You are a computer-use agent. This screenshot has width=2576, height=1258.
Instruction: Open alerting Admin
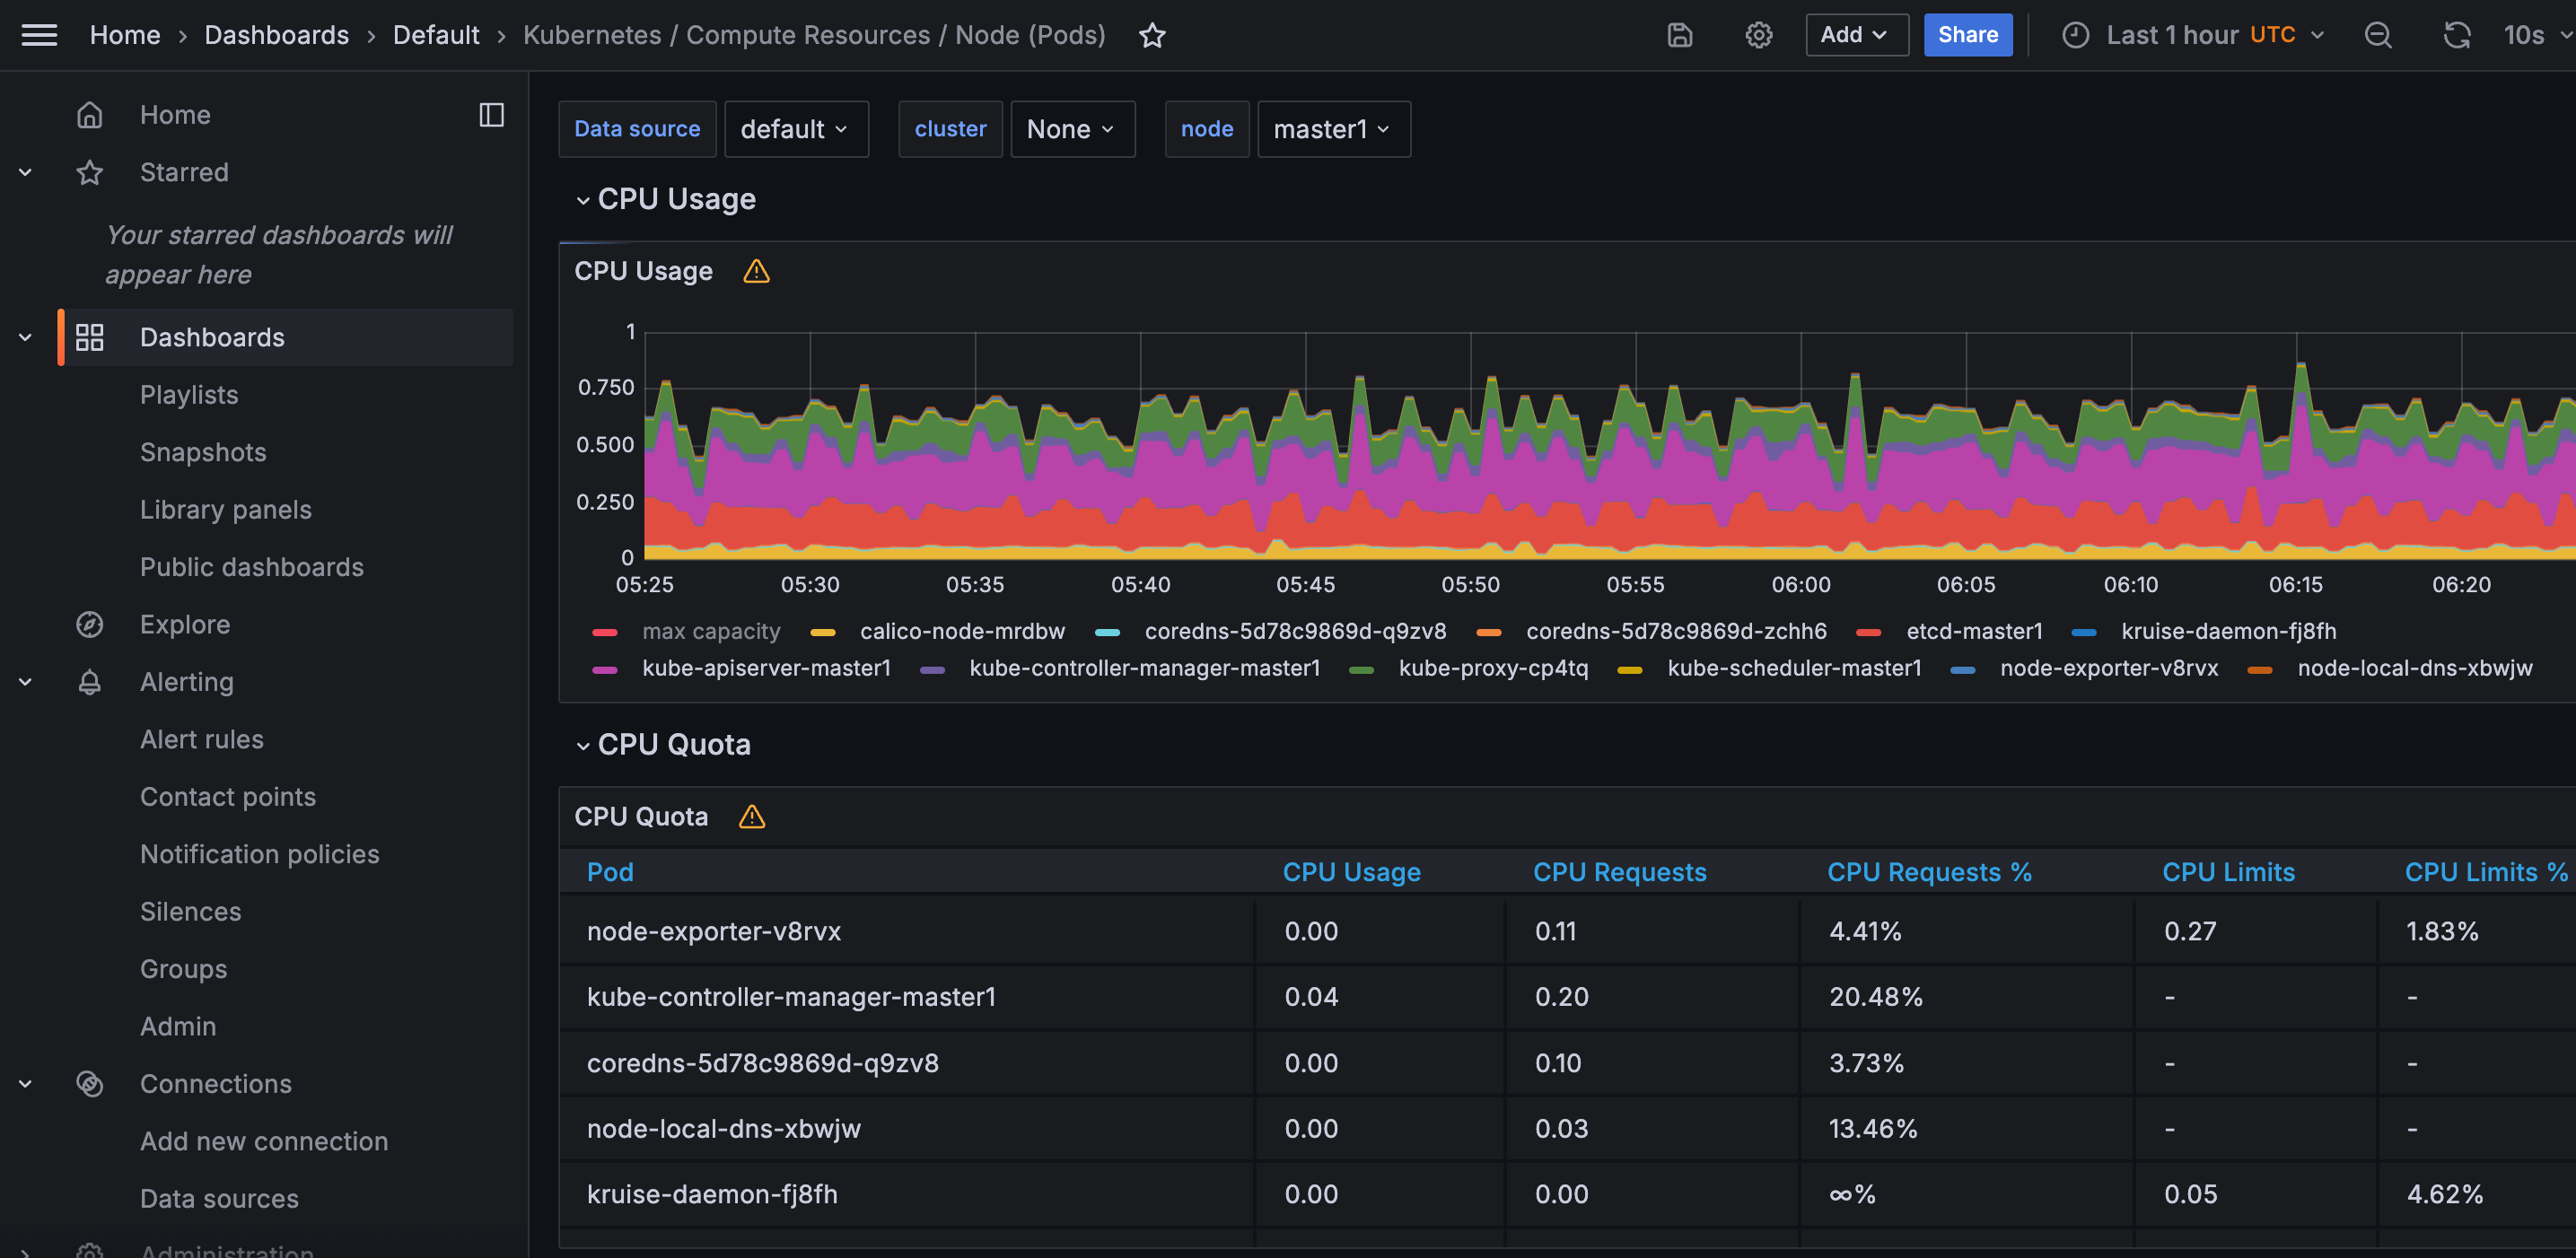[178, 1027]
